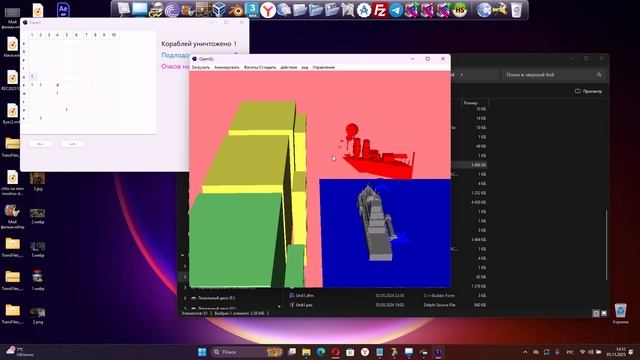Open the first Visual Studio icon in dock
The height and width of the screenshot is (360, 640).
point(411,10)
